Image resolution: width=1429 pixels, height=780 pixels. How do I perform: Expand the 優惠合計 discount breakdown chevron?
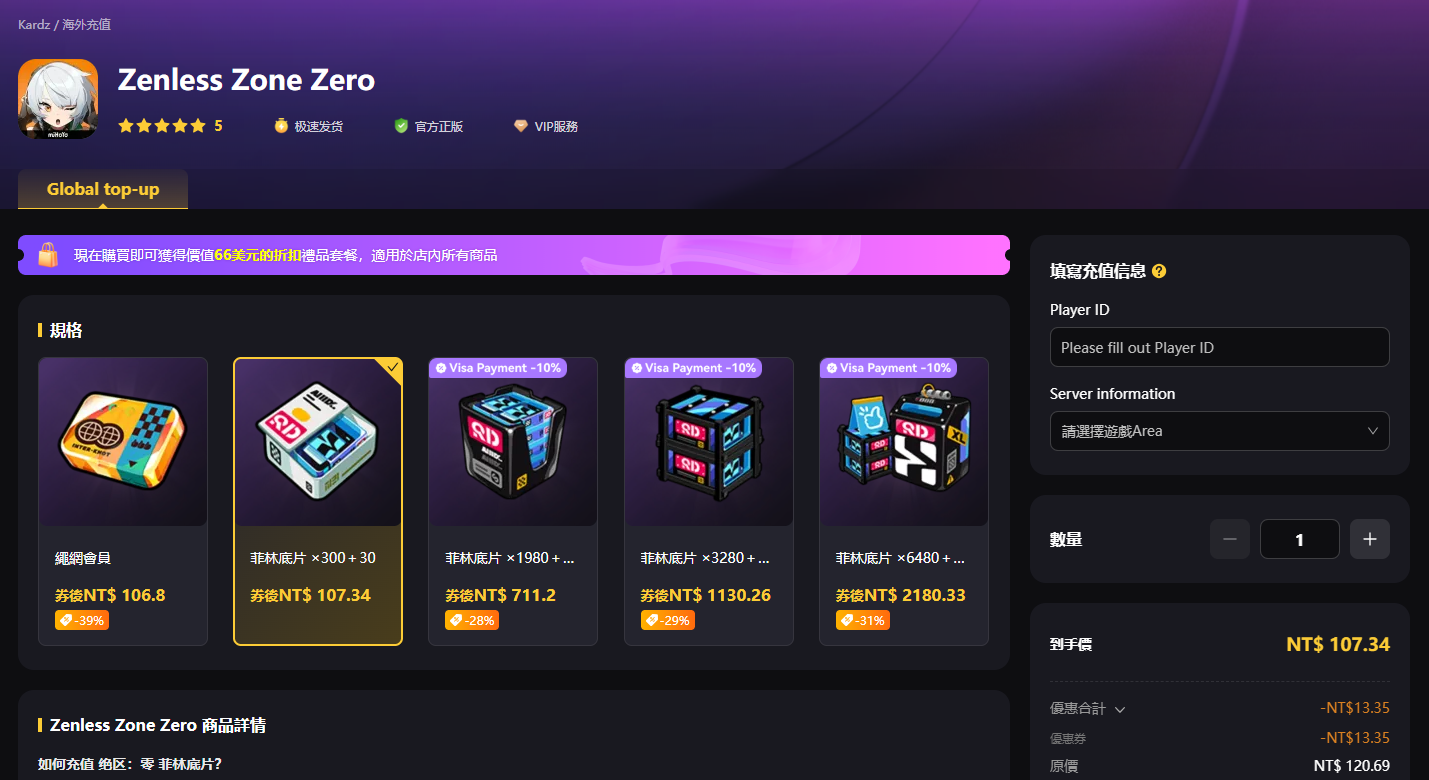[x=1120, y=709]
